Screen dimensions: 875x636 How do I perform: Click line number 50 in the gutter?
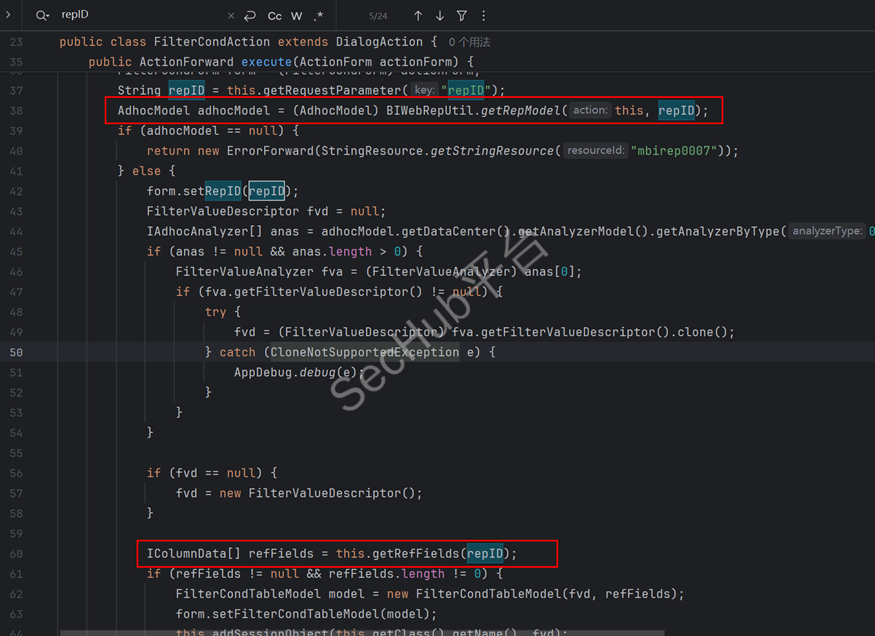tap(16, 352)
